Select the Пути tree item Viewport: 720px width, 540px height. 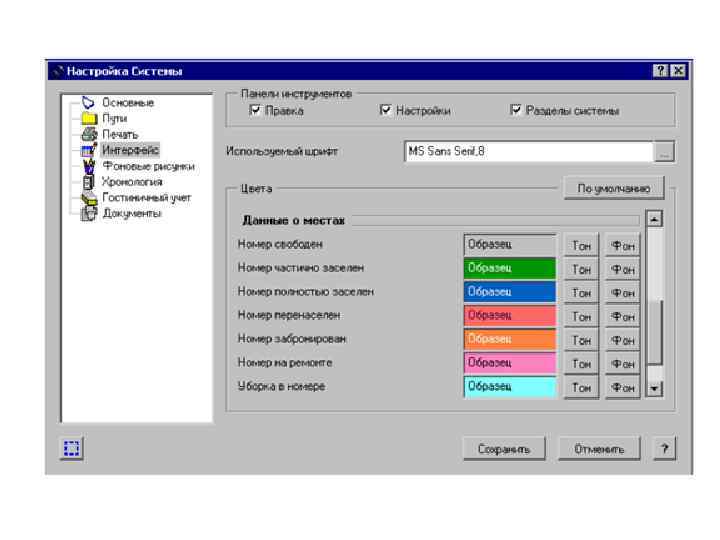click(x=114, y=118)
